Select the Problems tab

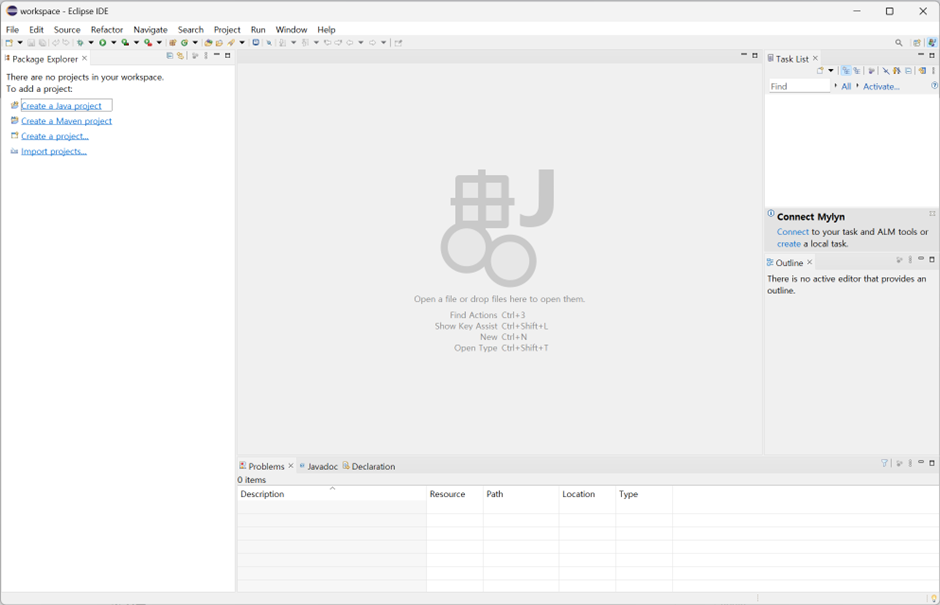266,466
